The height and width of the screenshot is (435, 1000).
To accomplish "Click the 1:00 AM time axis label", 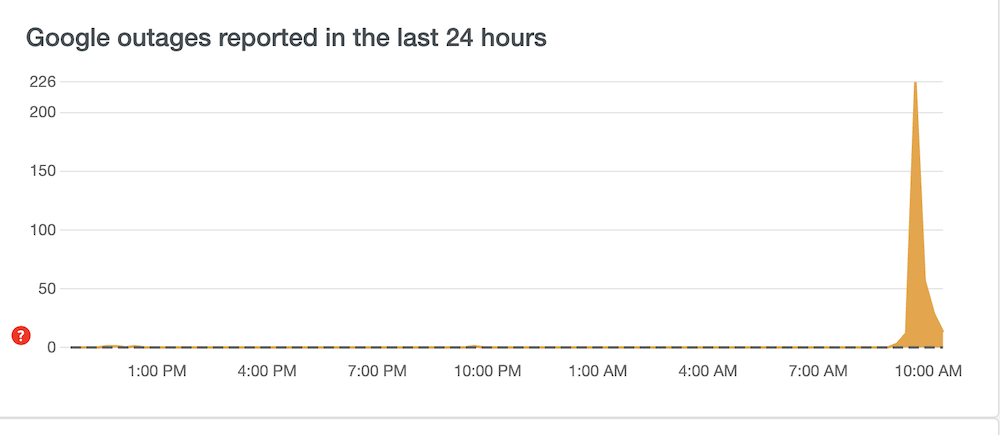I will tap(598, 371).
